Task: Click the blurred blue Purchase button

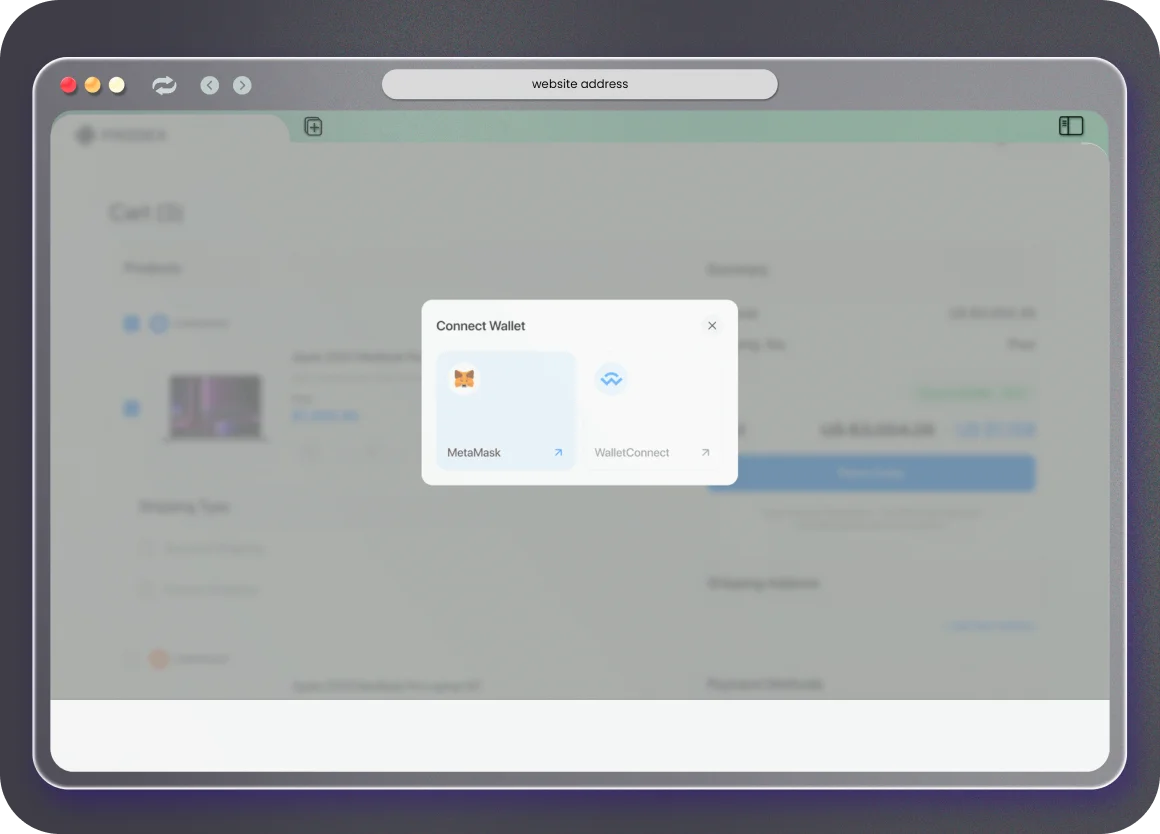Action: coord(870,473)
